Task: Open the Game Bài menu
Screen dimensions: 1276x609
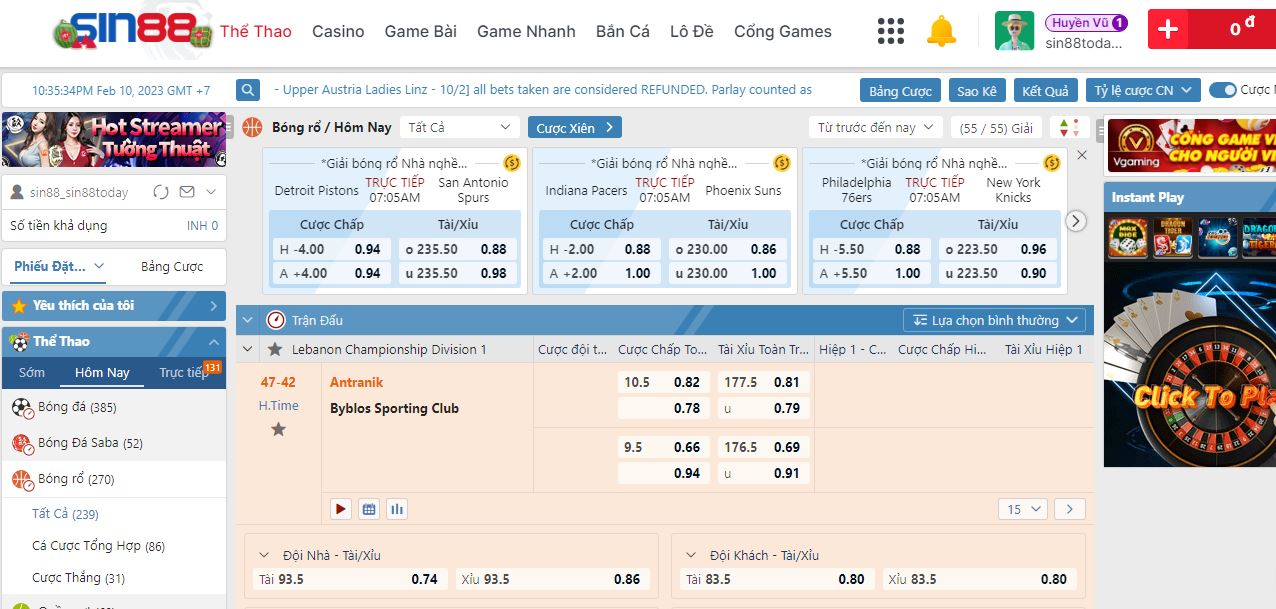Action: [421, 31]
